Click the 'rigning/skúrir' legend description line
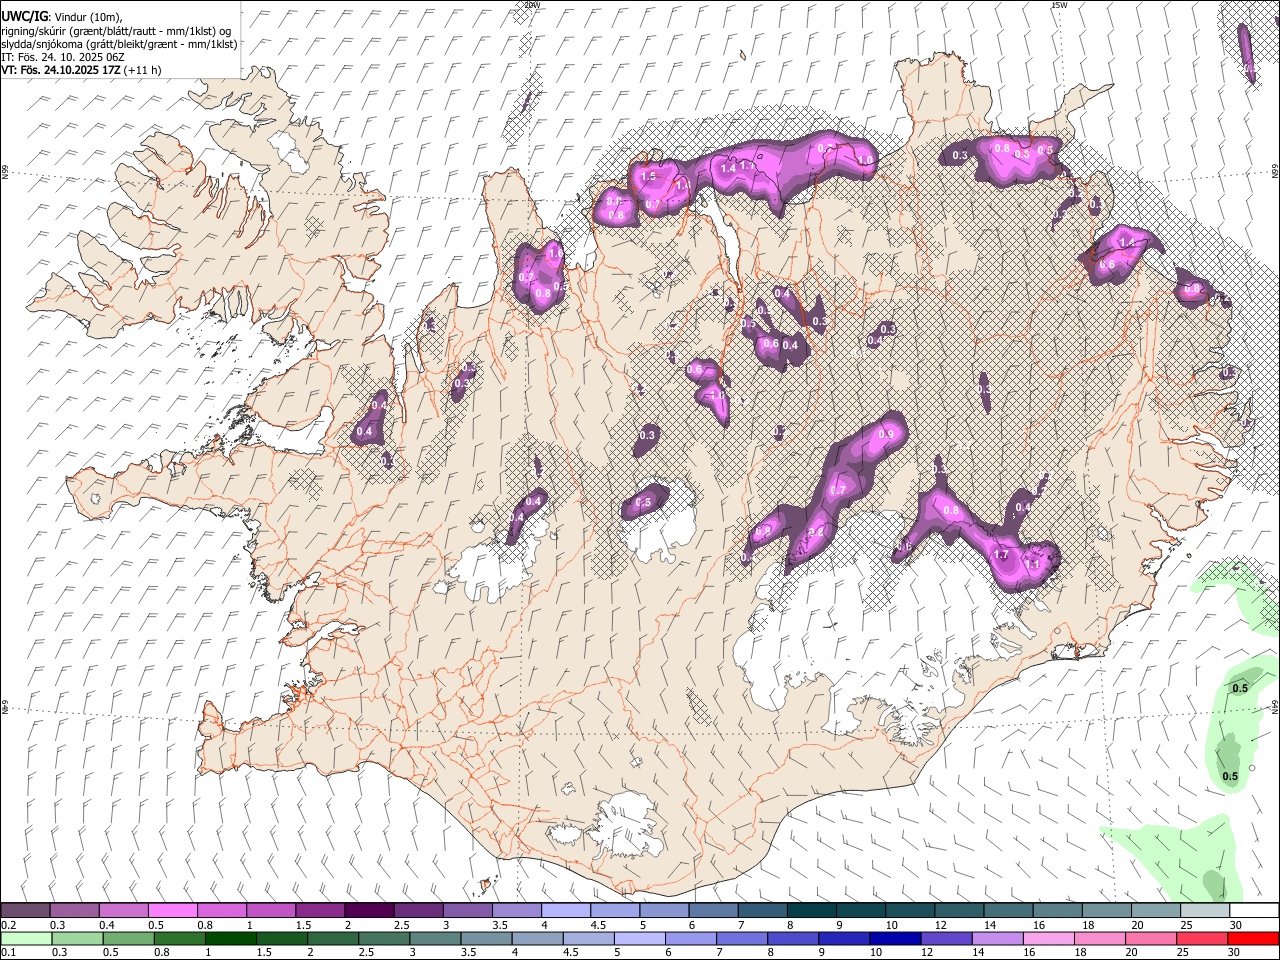 click(x=117, y=31)
